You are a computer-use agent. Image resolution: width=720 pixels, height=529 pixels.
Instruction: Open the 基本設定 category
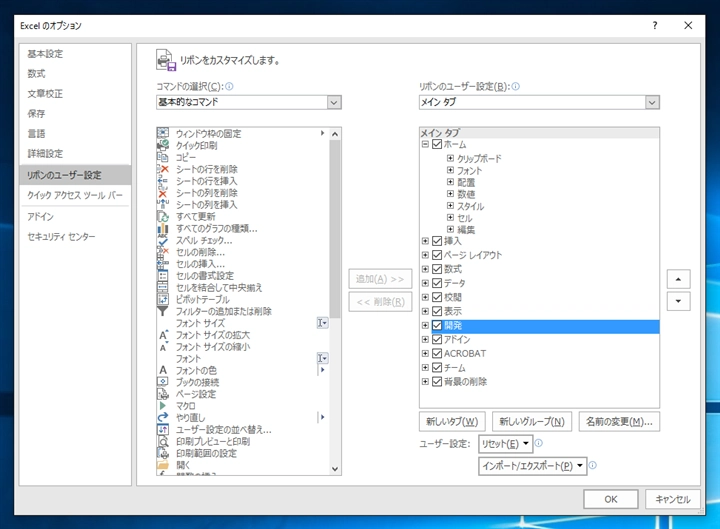[x=45, y=54]
